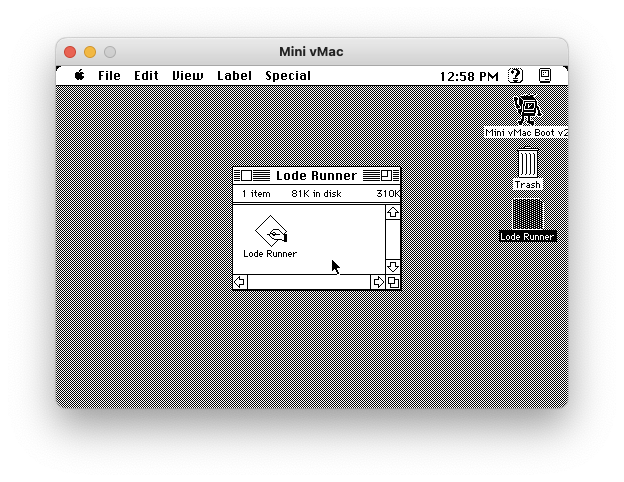Screen dimensions: 624x482
Task: Open the File menu
Action: [x=109, y=76]
